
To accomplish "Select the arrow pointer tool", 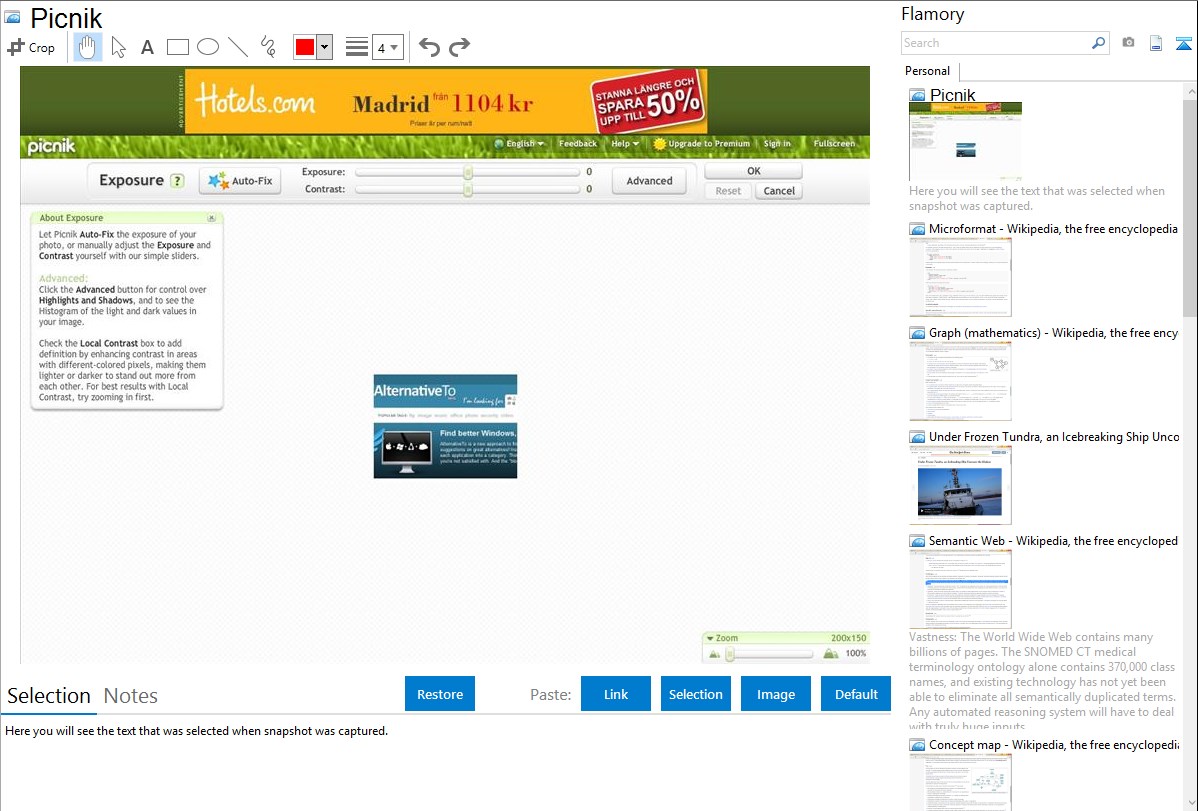I will [x=118, y=47].
